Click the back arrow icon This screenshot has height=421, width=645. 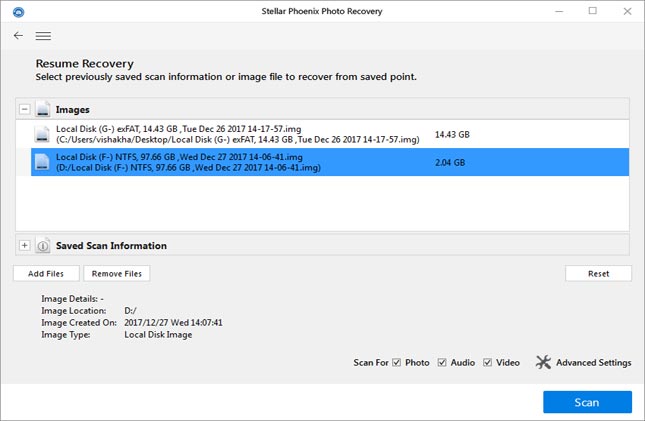point(18,36)
